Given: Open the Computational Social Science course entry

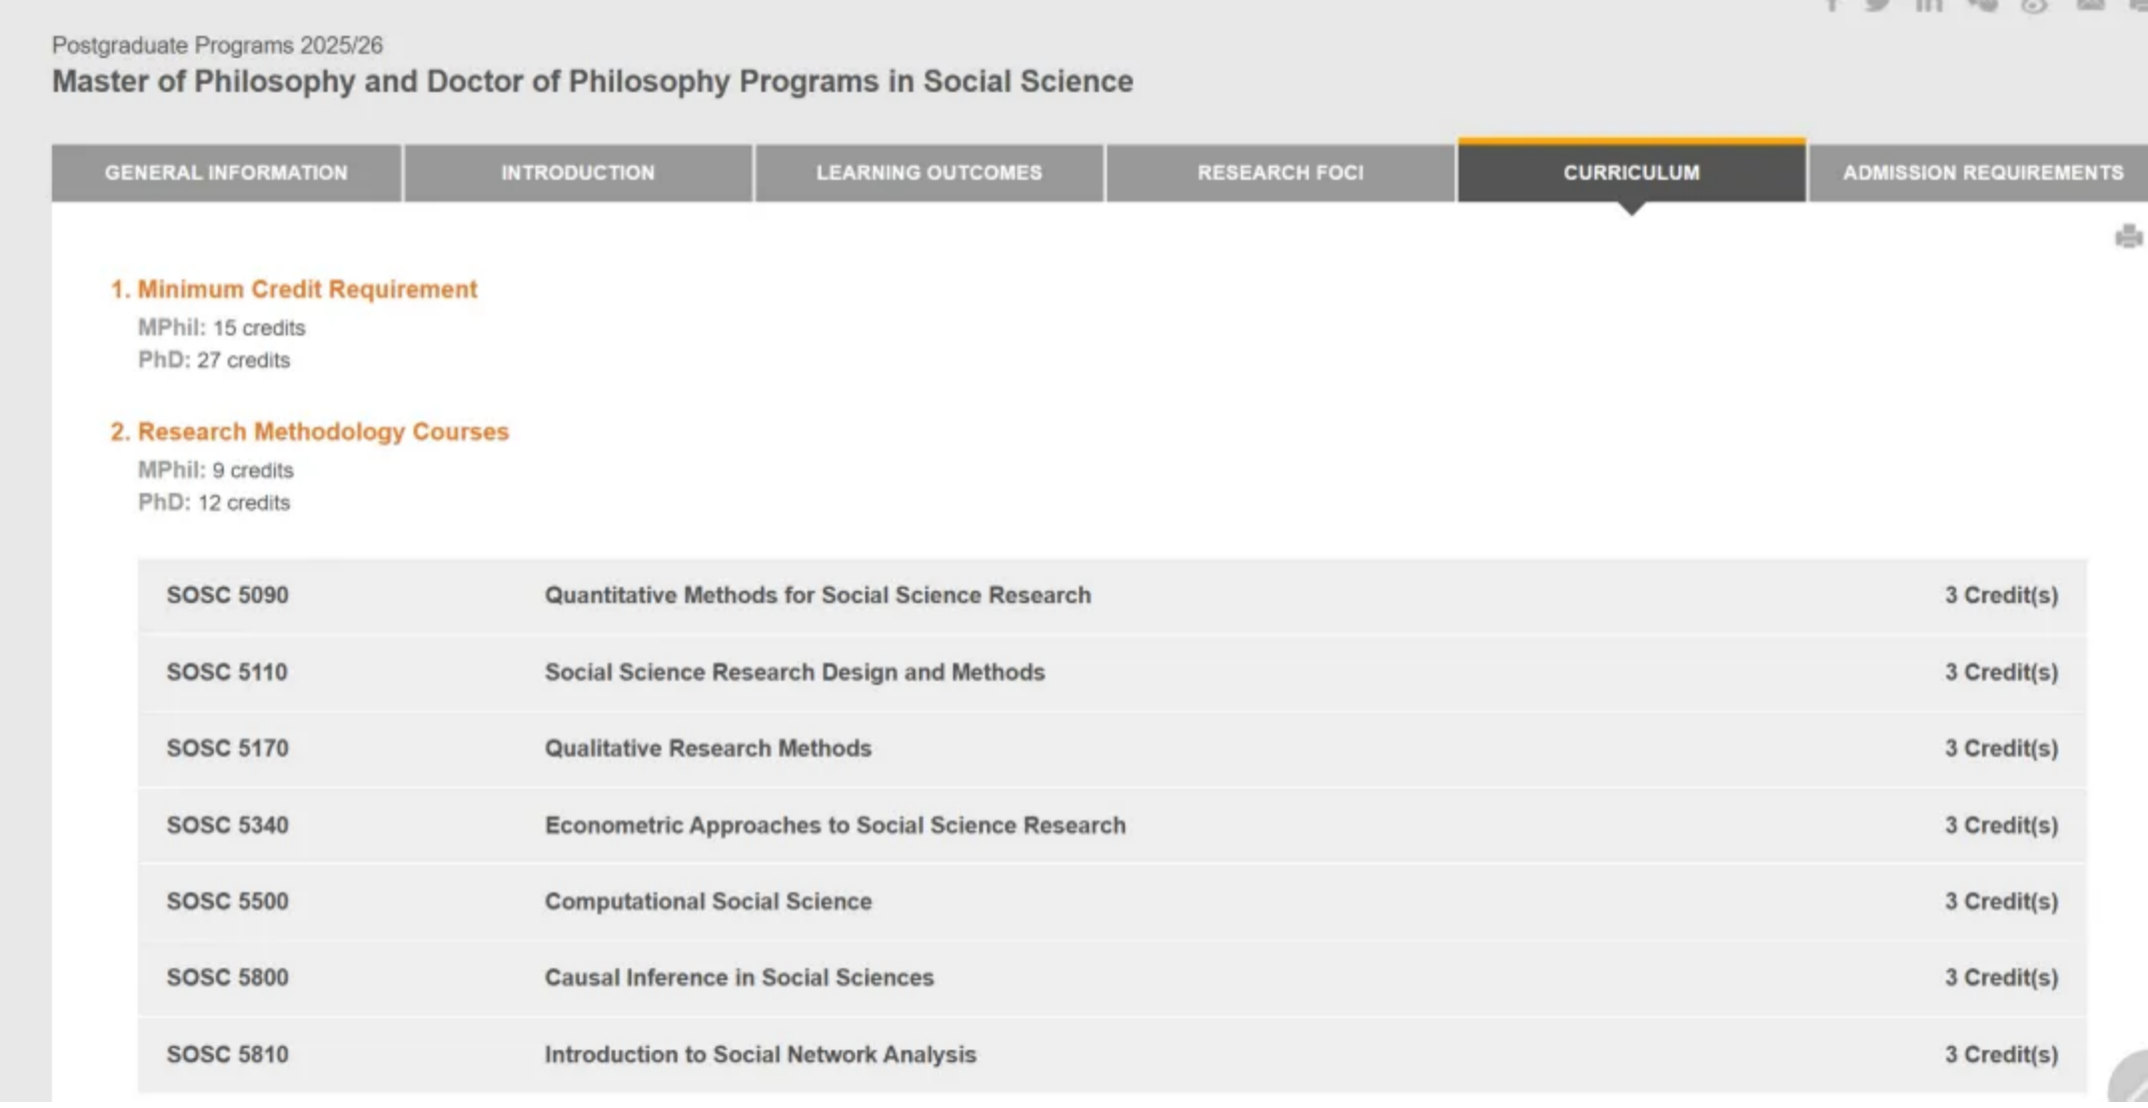Looking at the screenshot, I should pyautogui.click(x=707, y=902).
